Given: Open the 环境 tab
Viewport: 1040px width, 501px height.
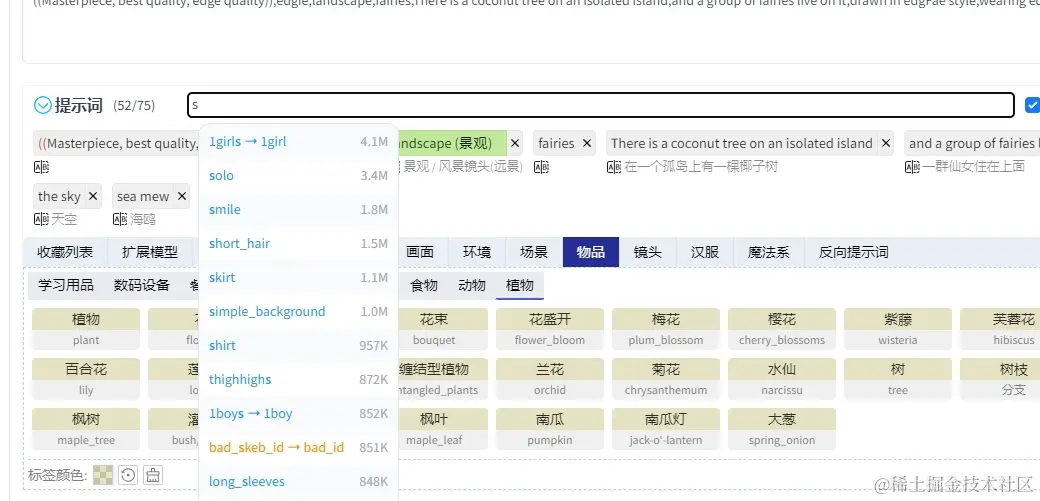Looking at the screenshot, I should pyautogui.click(x=477, y=252).
